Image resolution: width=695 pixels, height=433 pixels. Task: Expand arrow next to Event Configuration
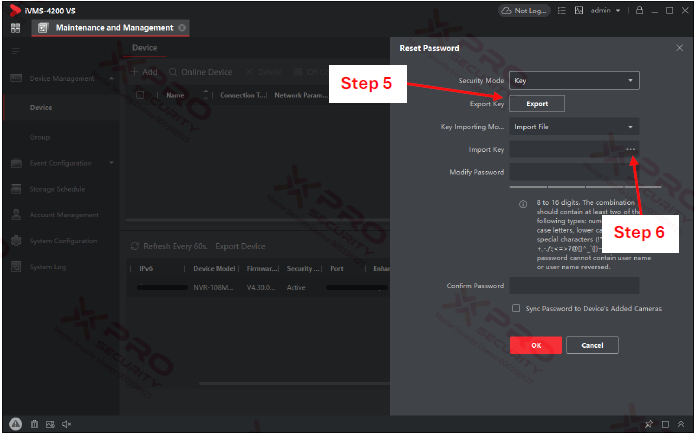coord(112,163)
